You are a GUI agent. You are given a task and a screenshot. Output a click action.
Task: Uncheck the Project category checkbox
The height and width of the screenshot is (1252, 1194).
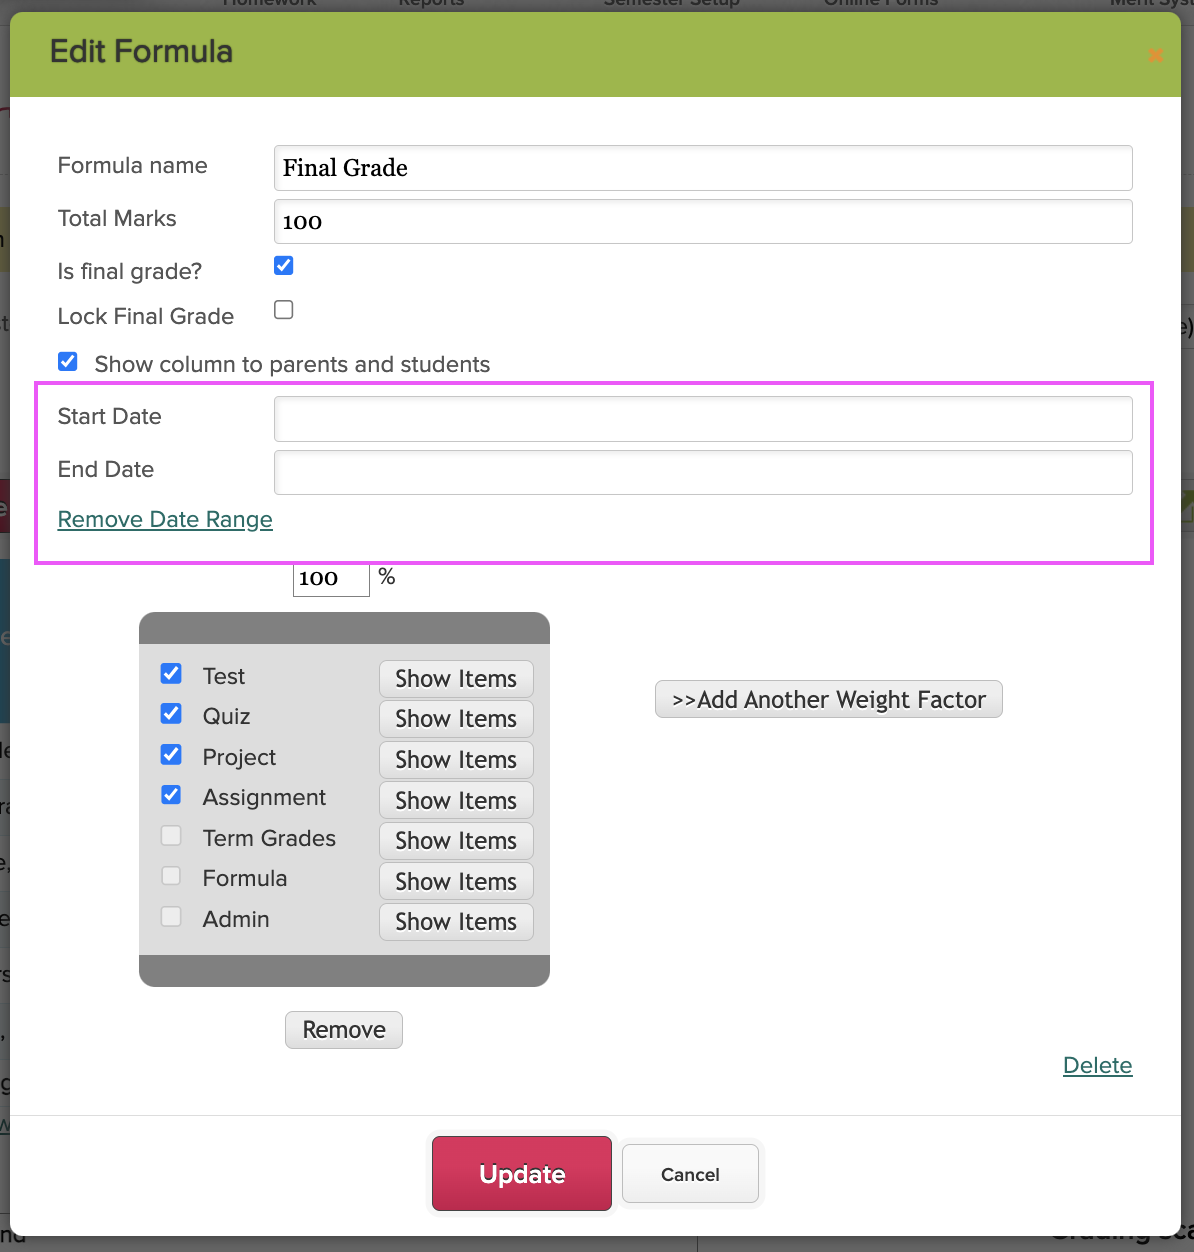coord(171,754)
